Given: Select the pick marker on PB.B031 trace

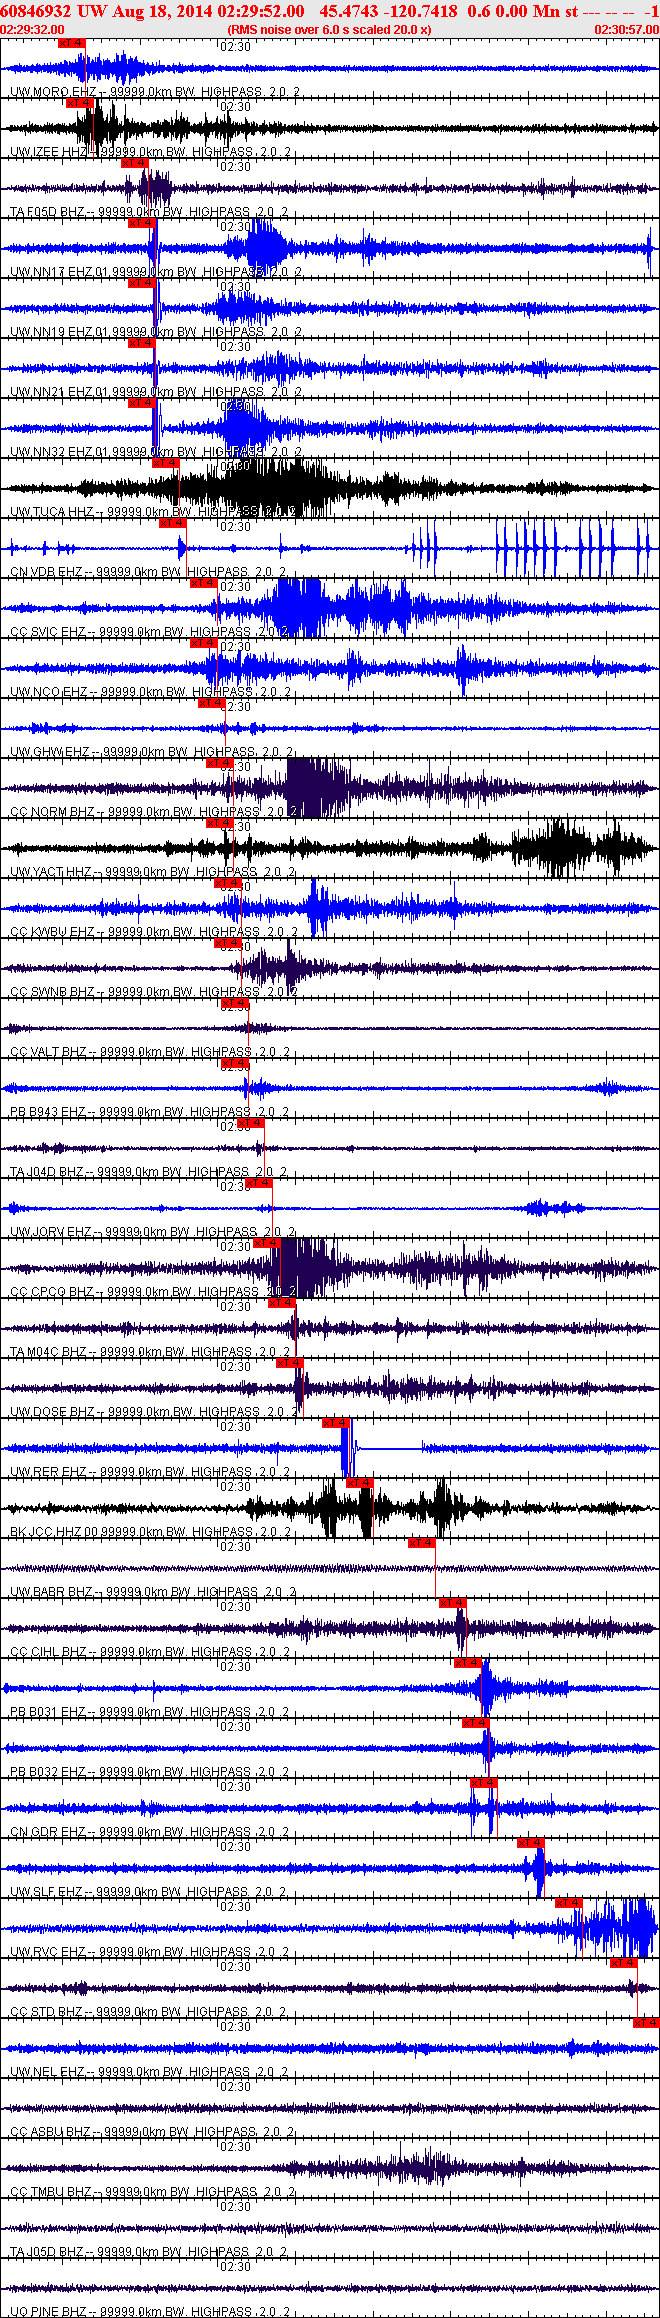Looking at the screenshot, I should [x=468, y=1663].
